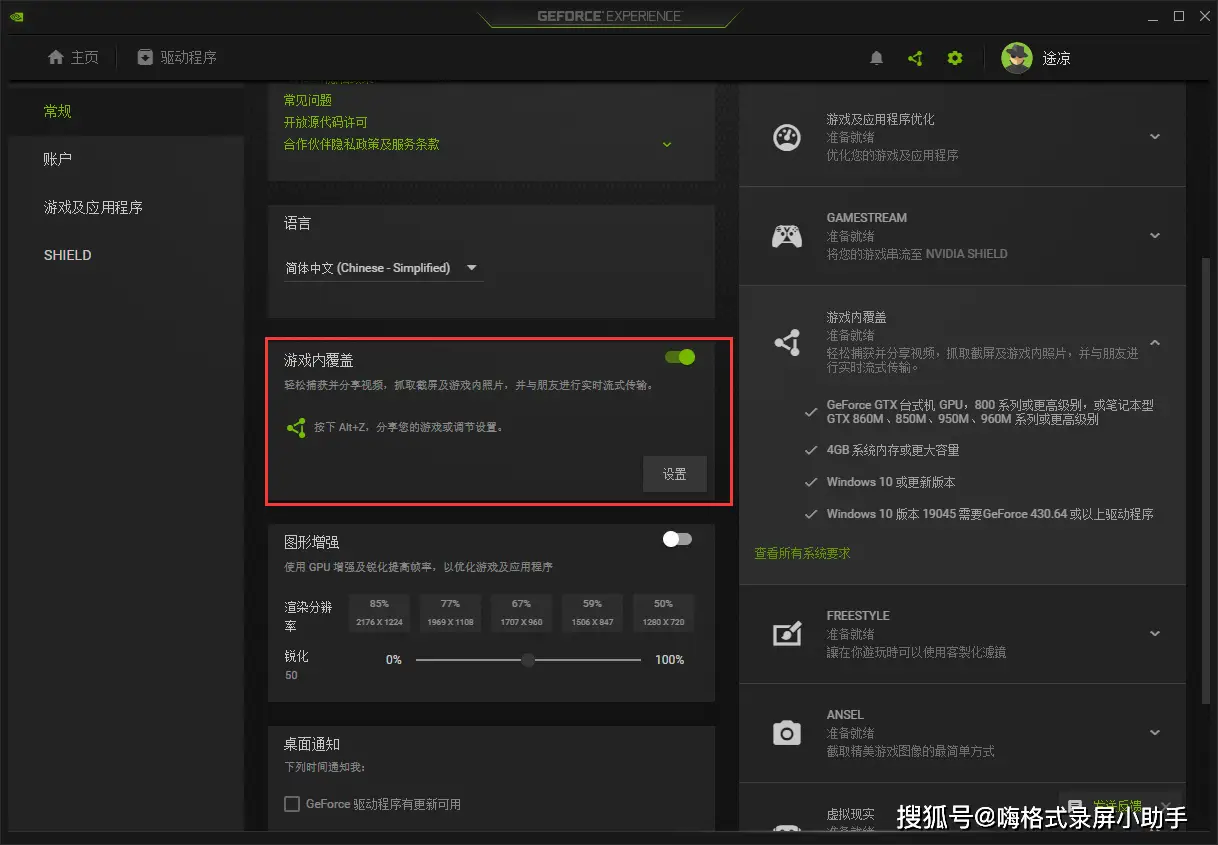Select 67% render resolution 1707 X 960
1218x845 pixels.
tap(521, 612)
